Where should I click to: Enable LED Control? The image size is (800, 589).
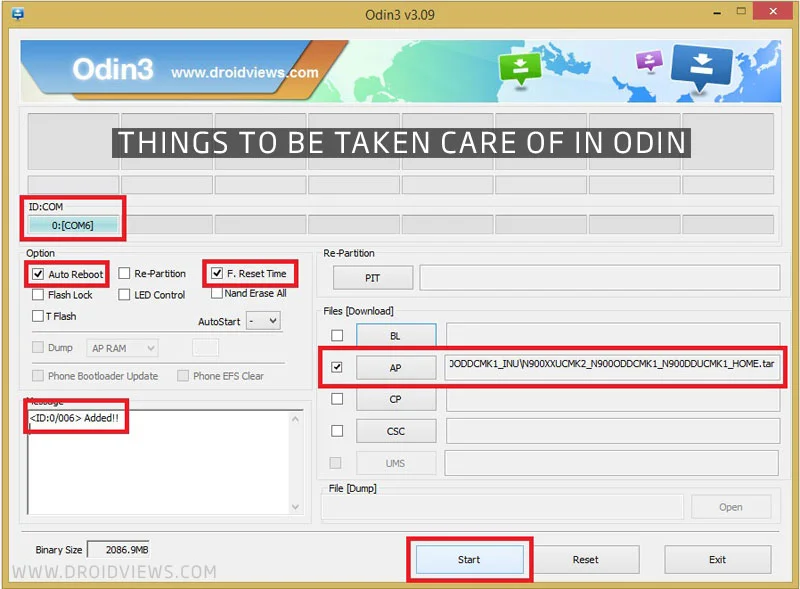[x=123, y=293]
